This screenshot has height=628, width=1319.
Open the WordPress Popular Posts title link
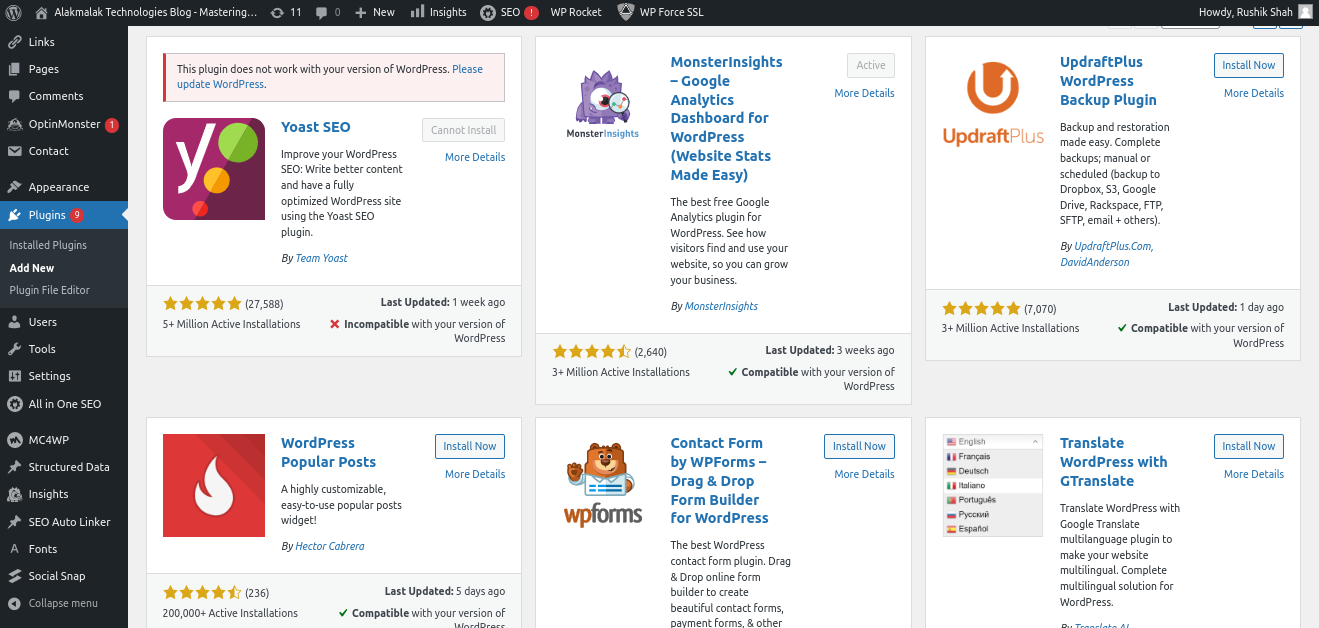tap(329, 452)
